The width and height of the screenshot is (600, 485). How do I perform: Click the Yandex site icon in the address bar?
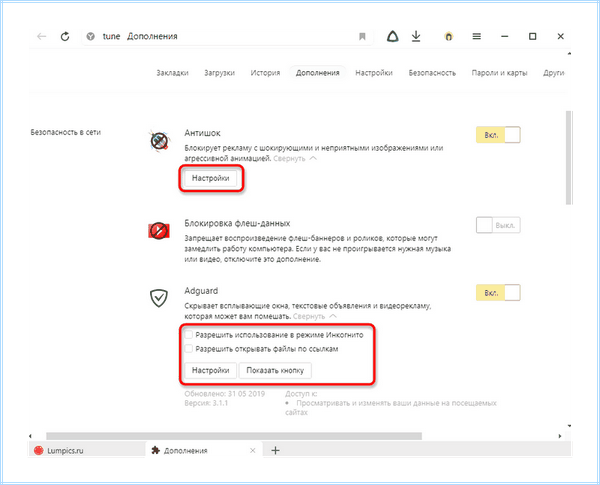pyautogui.click(x=91, y=36)
